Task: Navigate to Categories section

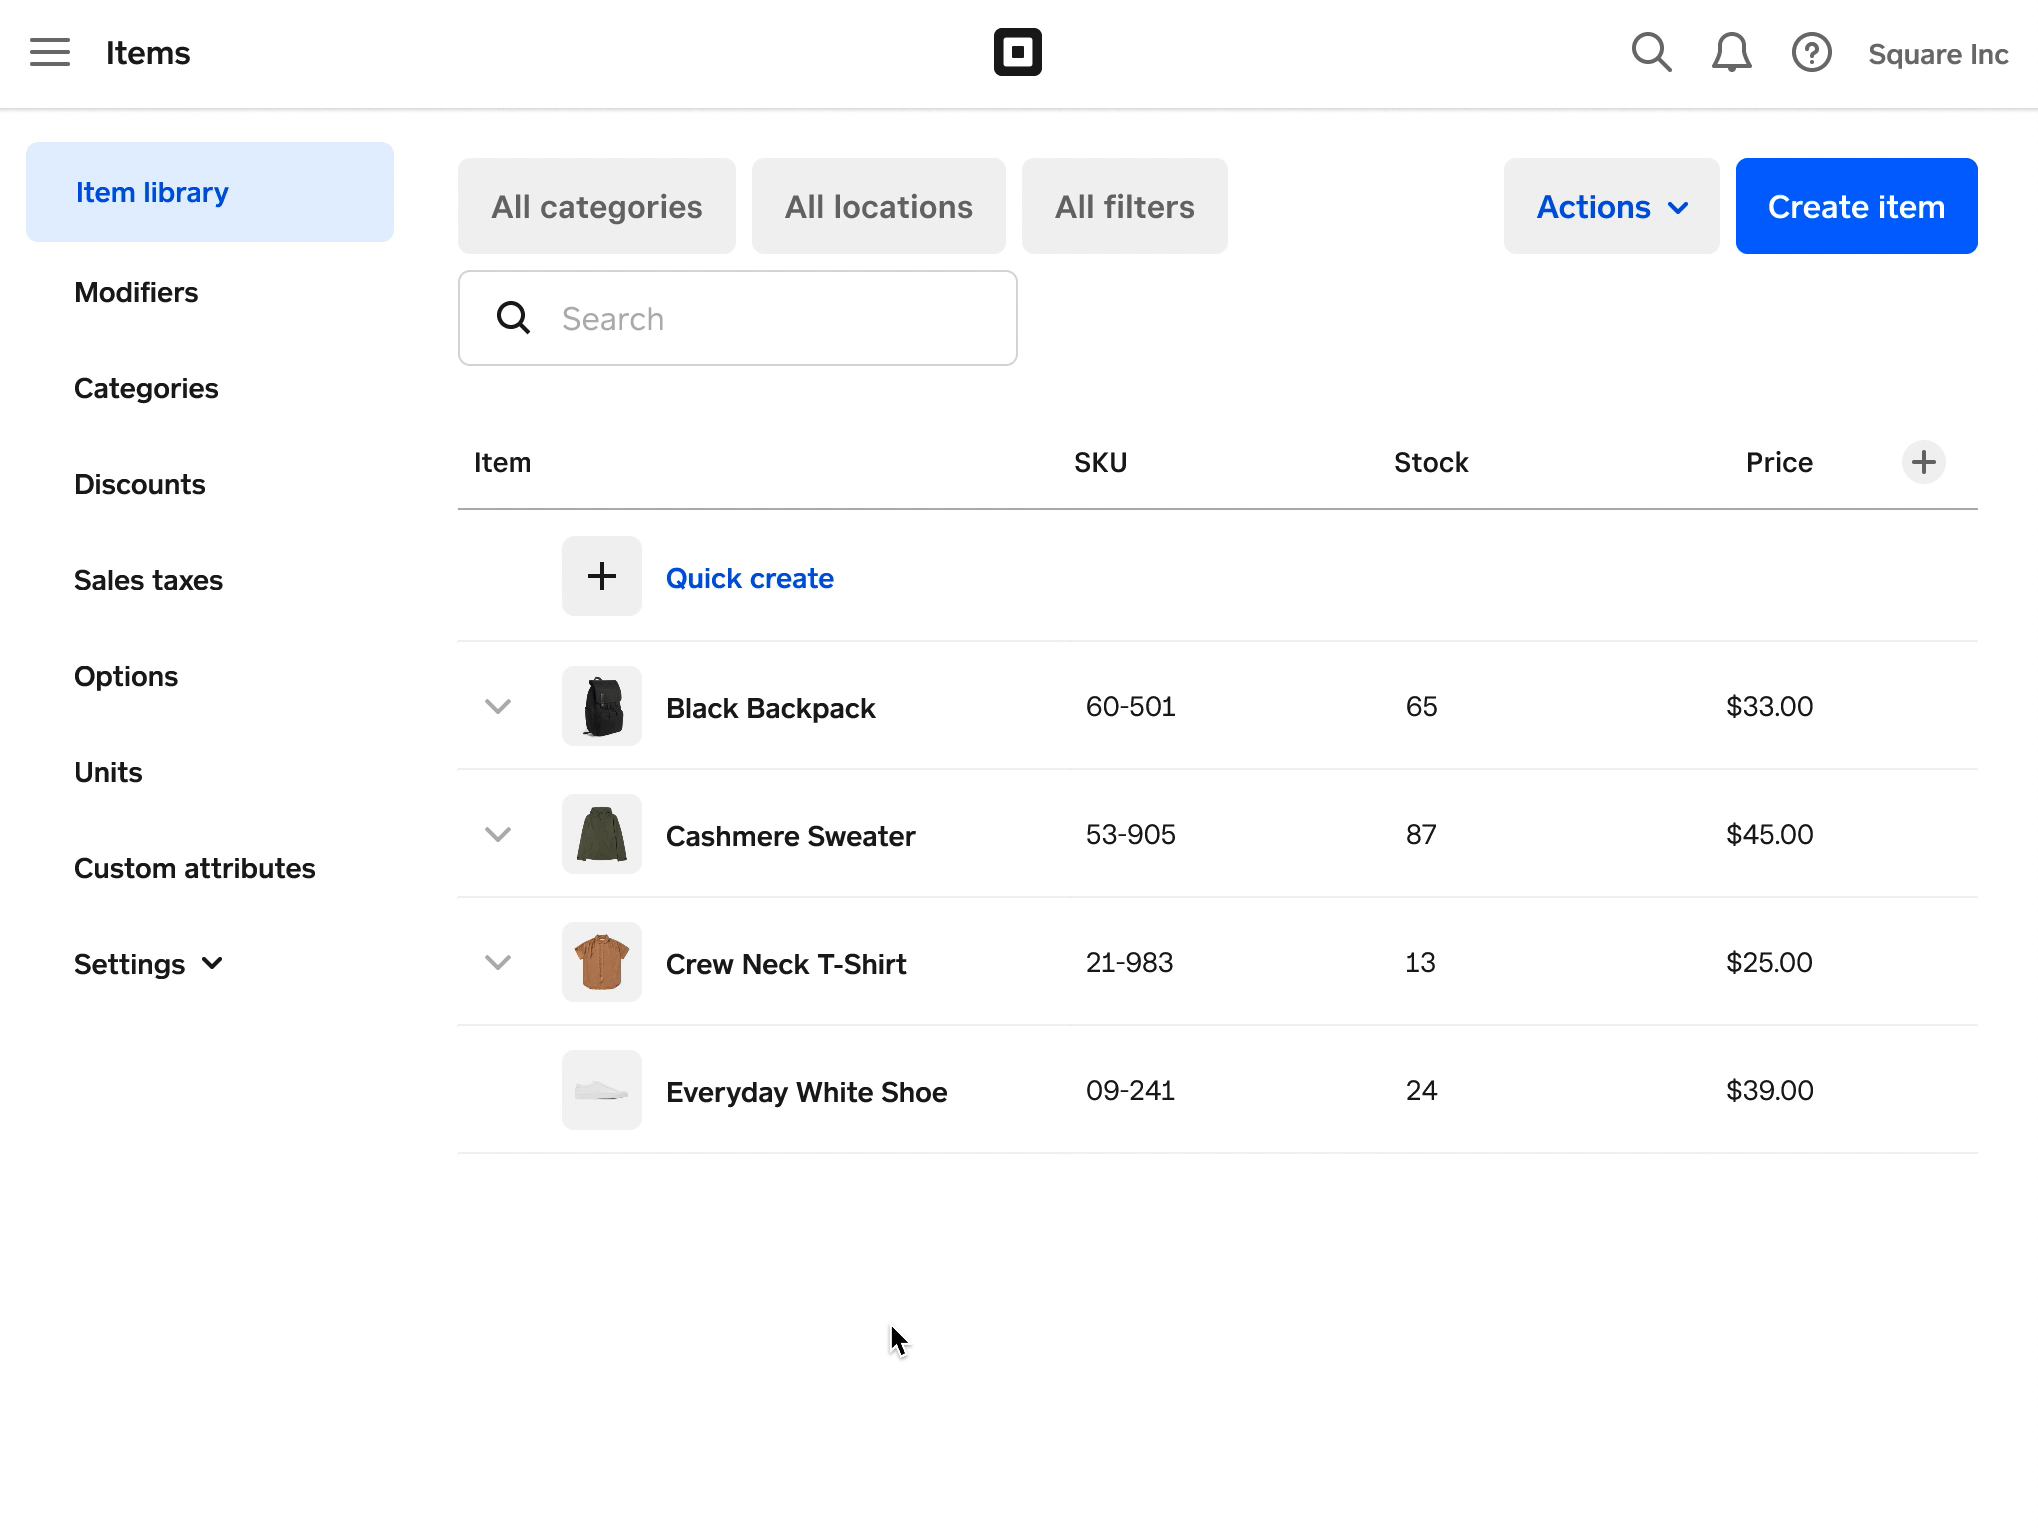Action: pyautogui.click(x=146, y=387)
